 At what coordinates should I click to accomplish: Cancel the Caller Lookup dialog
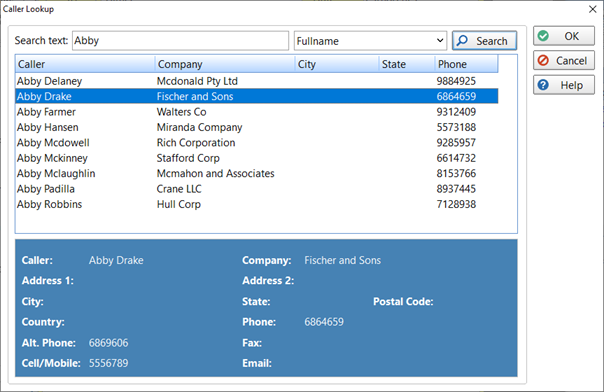point(564,60)
